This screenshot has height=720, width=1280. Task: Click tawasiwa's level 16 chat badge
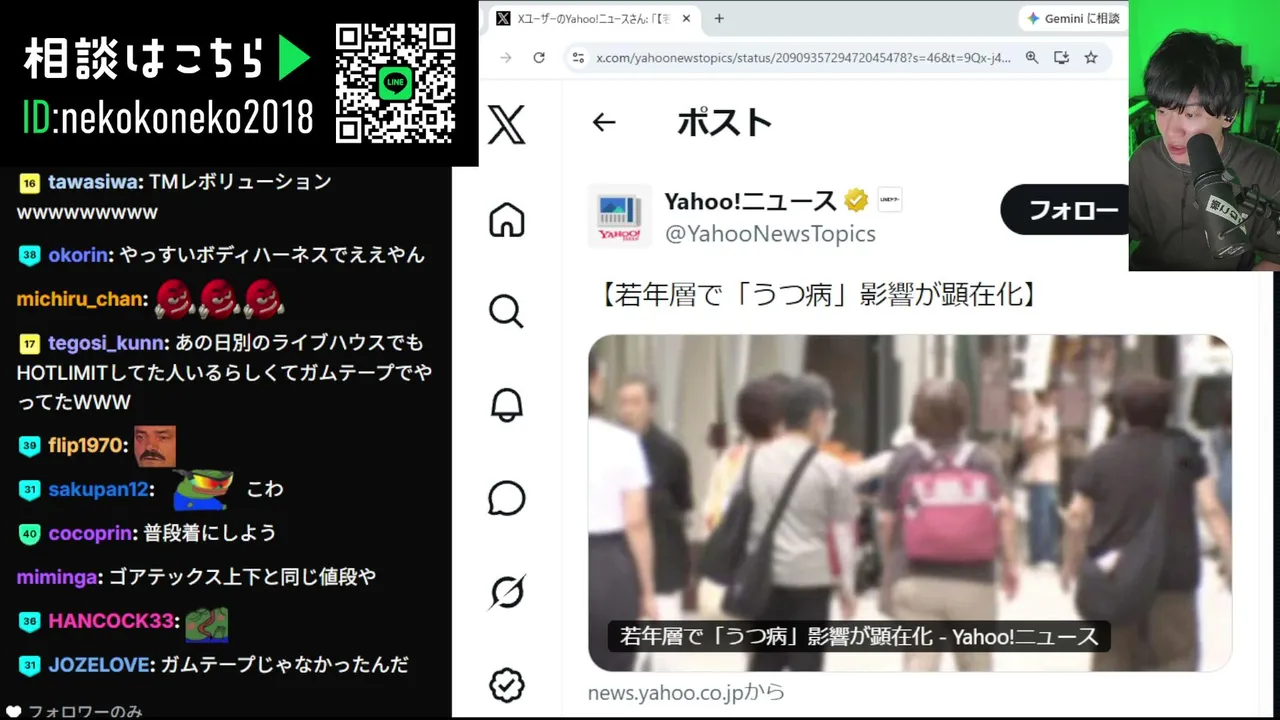click(29, 183)
